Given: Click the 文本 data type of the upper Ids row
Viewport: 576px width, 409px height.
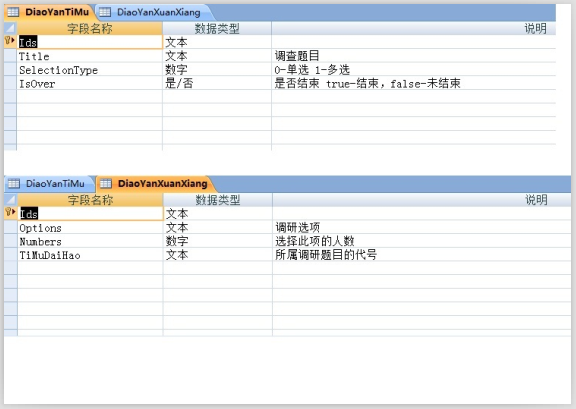Looking at the screenshot, I should coord(217,42).
